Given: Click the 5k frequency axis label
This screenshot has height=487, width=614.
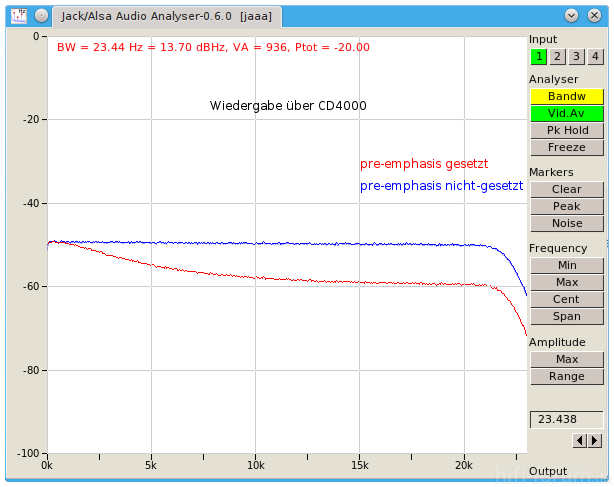Looking at the screenshot, I should 151,465.
